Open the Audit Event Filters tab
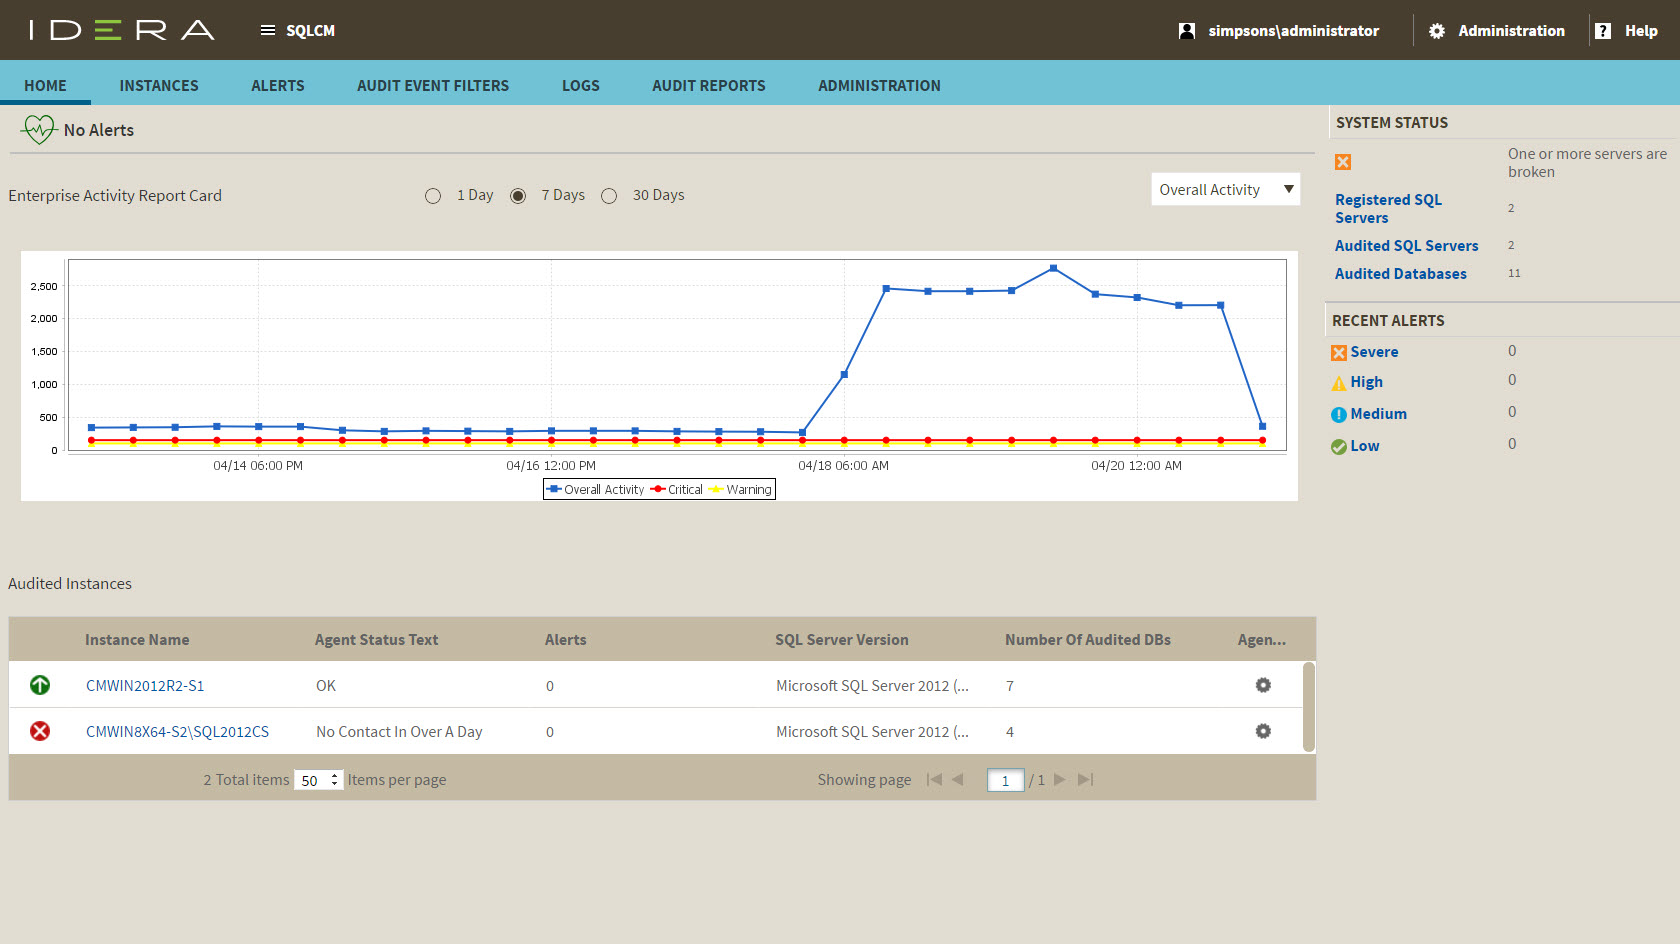This screenshot has width=1680, height=944. pyautogui.click(x=432, y=86)
